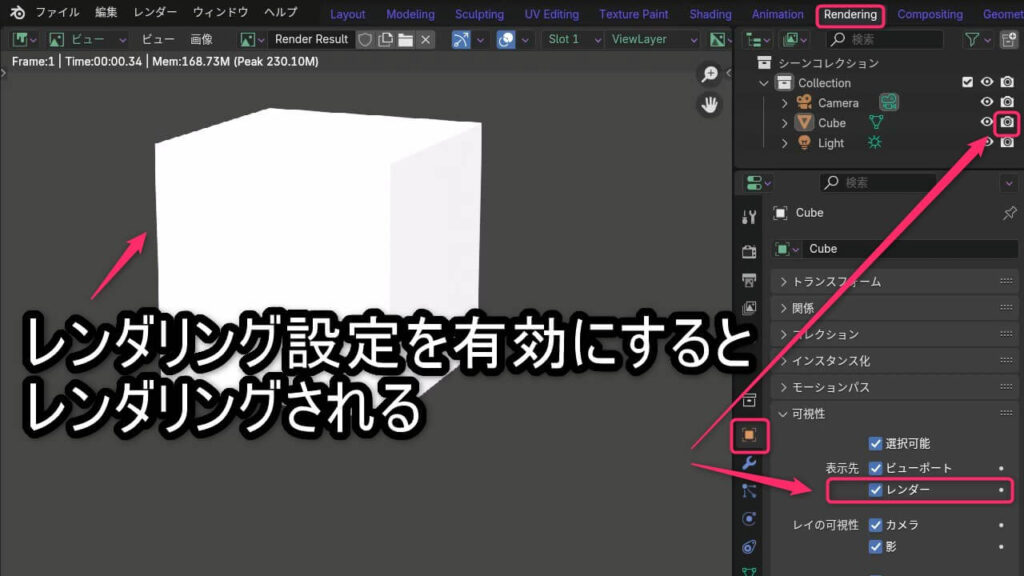Switch to the Modeling workspace tab

tap(410, 14)
